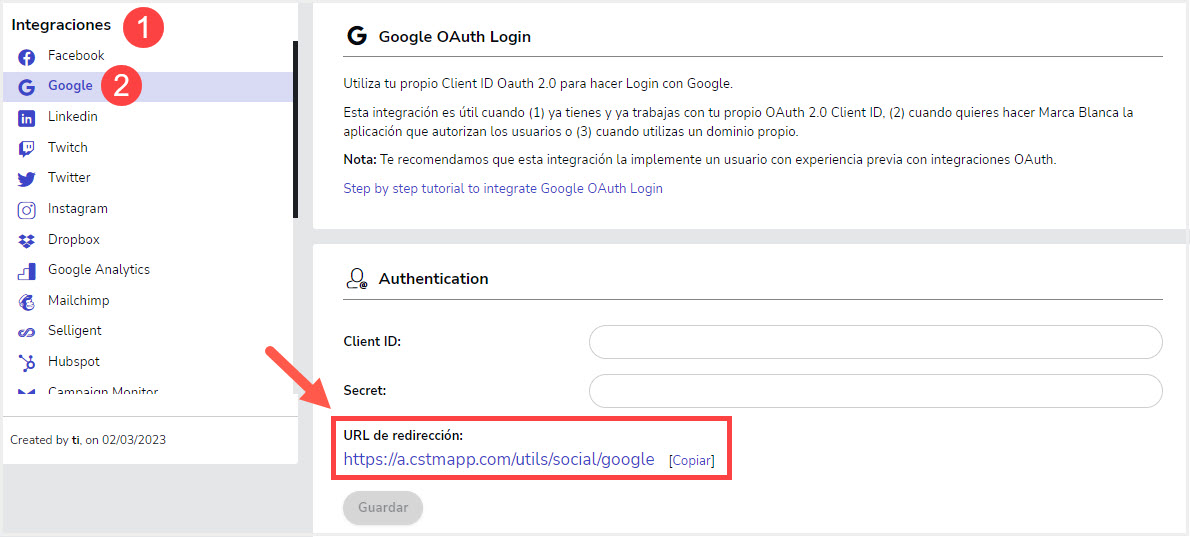Viewport: 1190px width, 537px height.
Task: Open the a.cstmapp.com redirect URL link
Action: [499, 459]
